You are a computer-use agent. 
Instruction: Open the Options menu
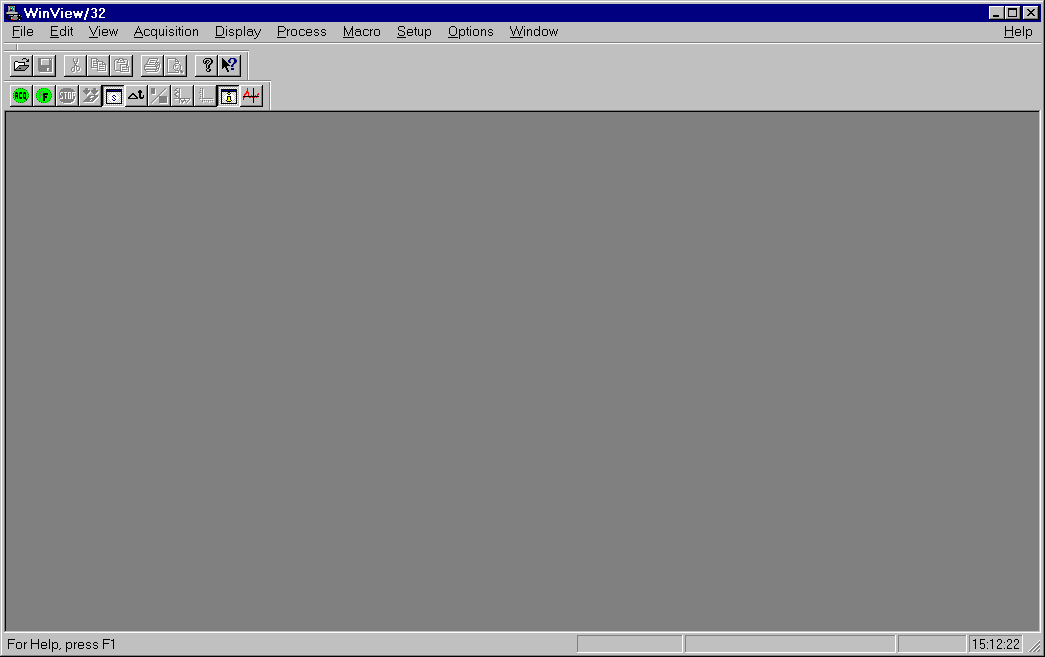click(471, 31)
